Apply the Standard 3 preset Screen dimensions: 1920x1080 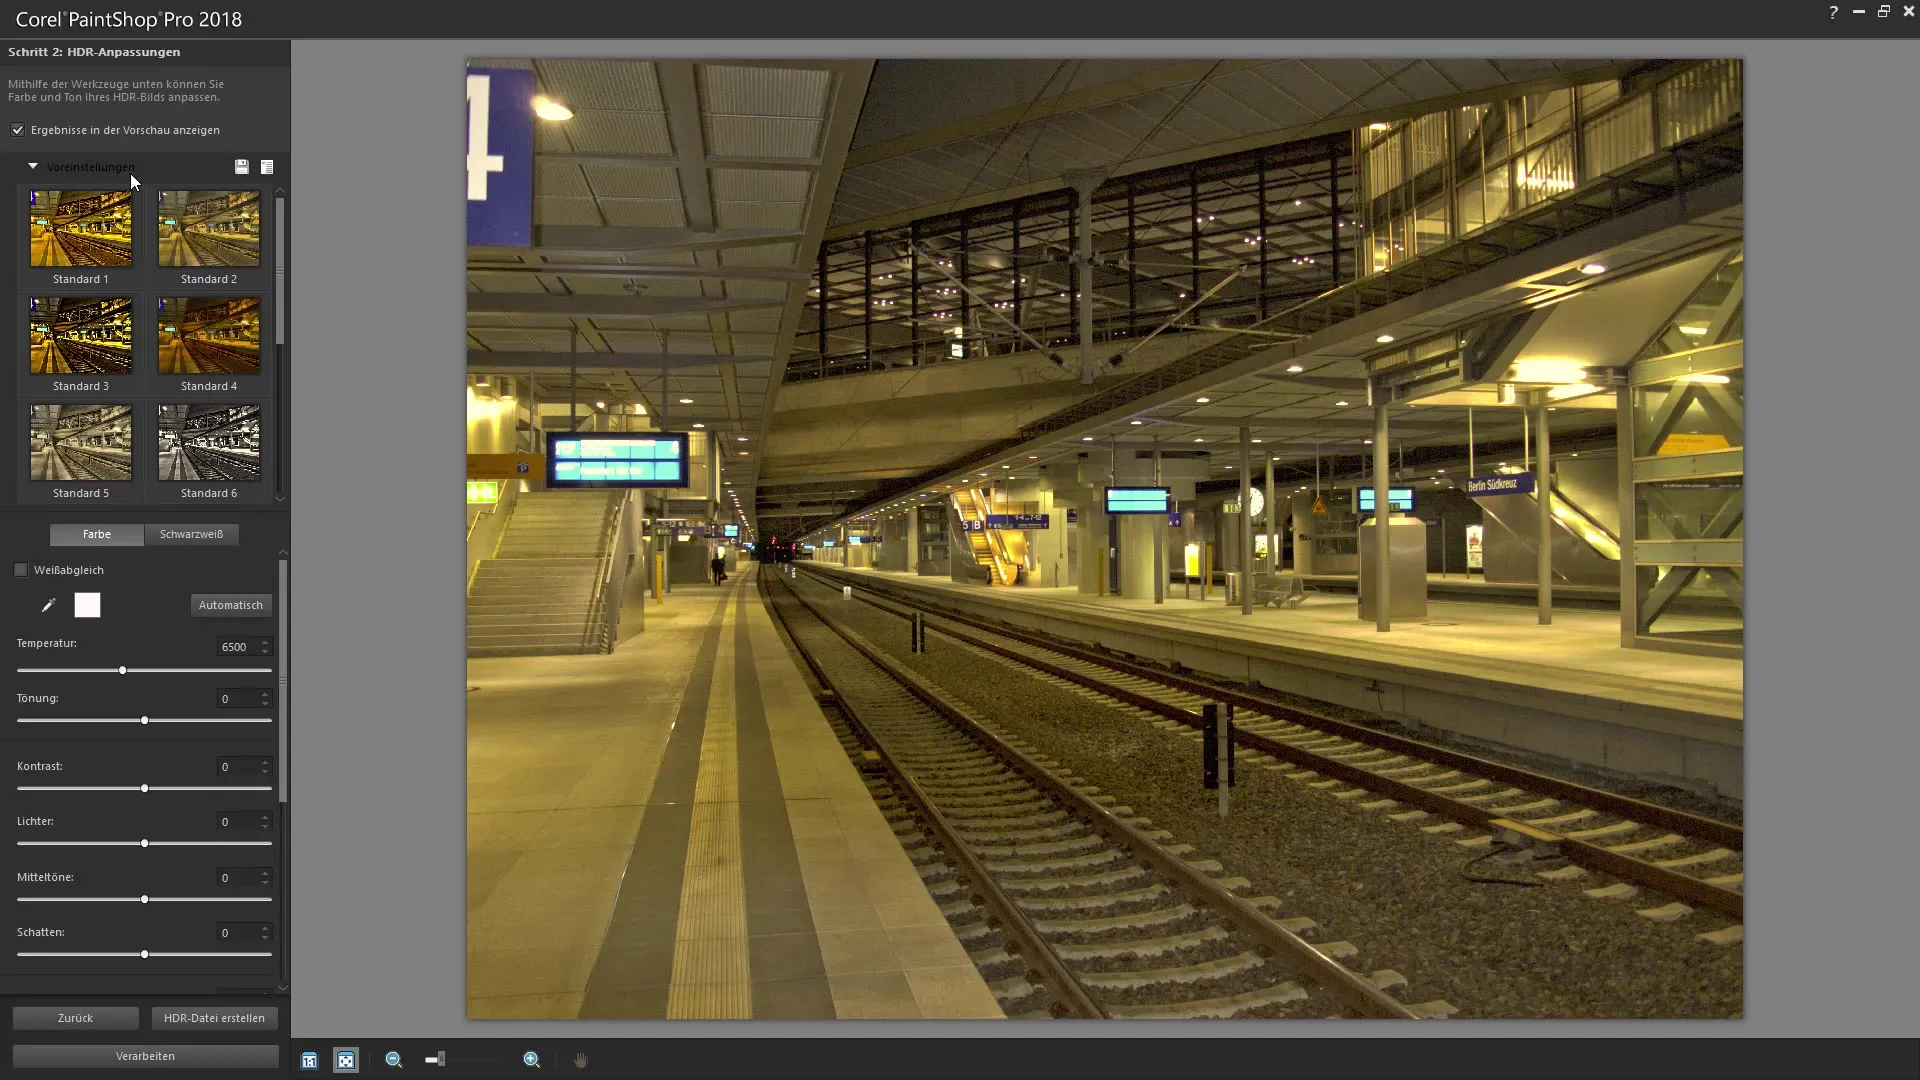pos(81,344)
